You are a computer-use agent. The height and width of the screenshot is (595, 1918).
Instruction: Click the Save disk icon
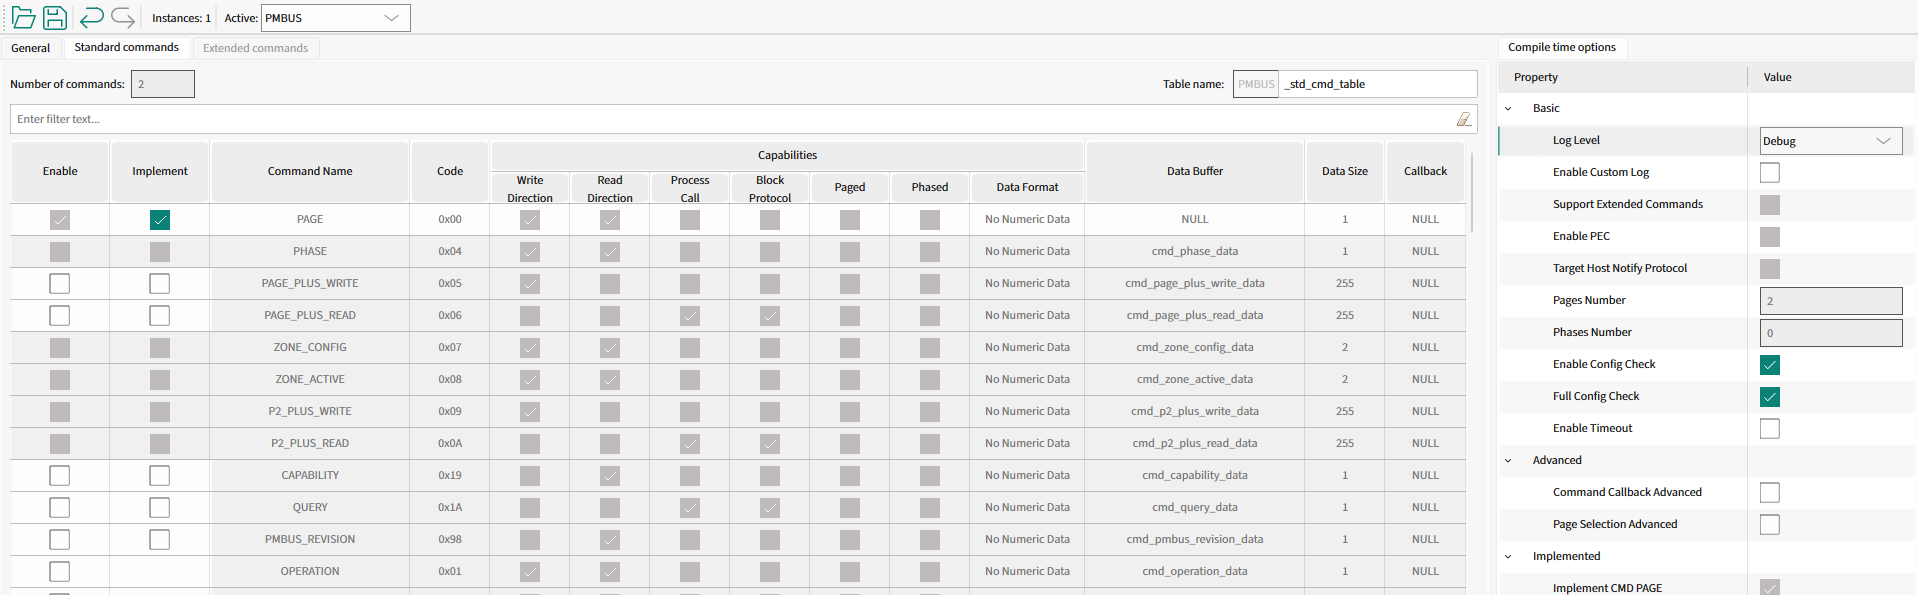[55, 17]
